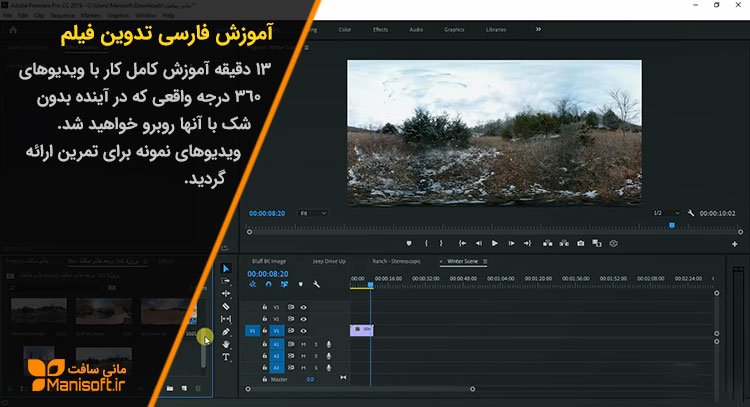Select the clip on track V1
This screenshot has height=407, width=750.
click(x=362, y=330)
